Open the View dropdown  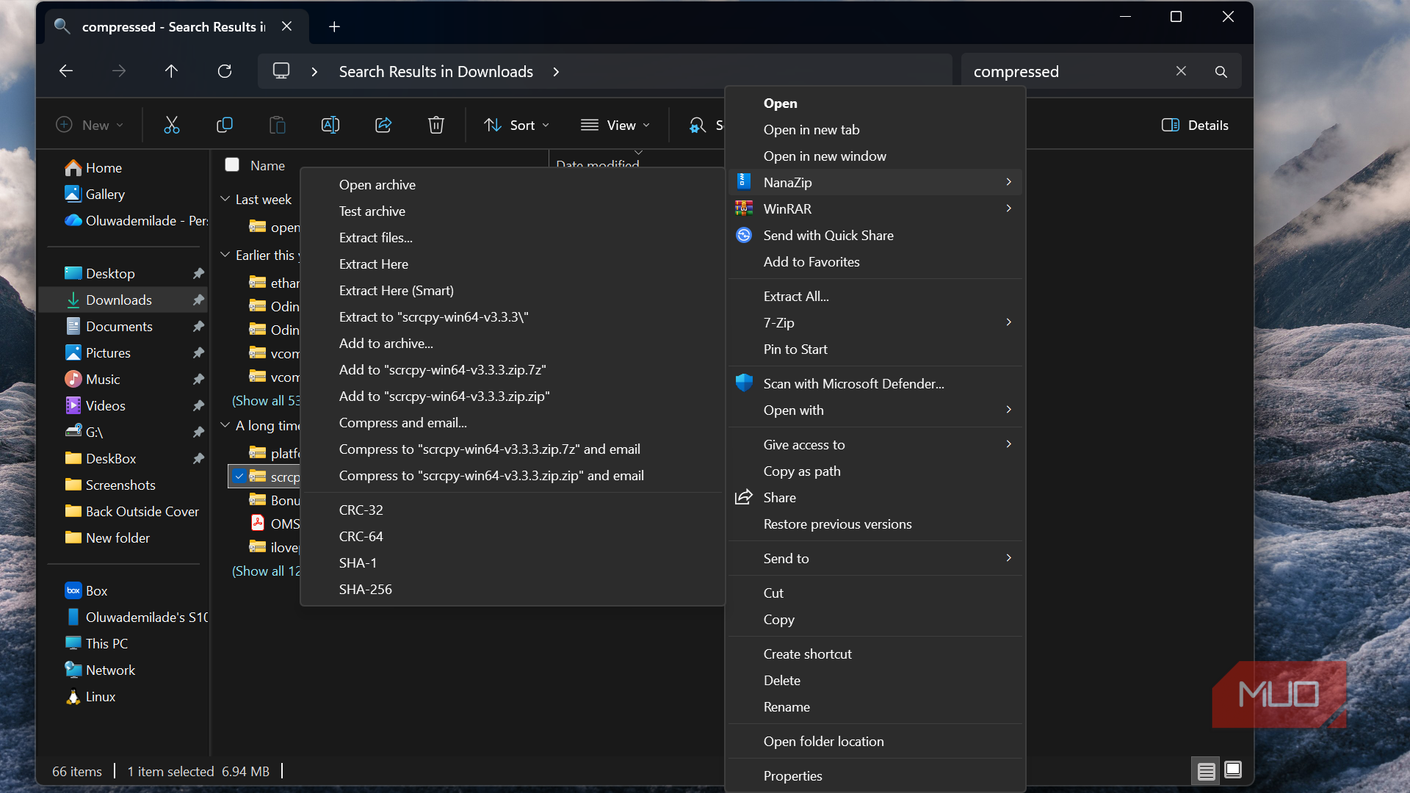tap(615, 125)
